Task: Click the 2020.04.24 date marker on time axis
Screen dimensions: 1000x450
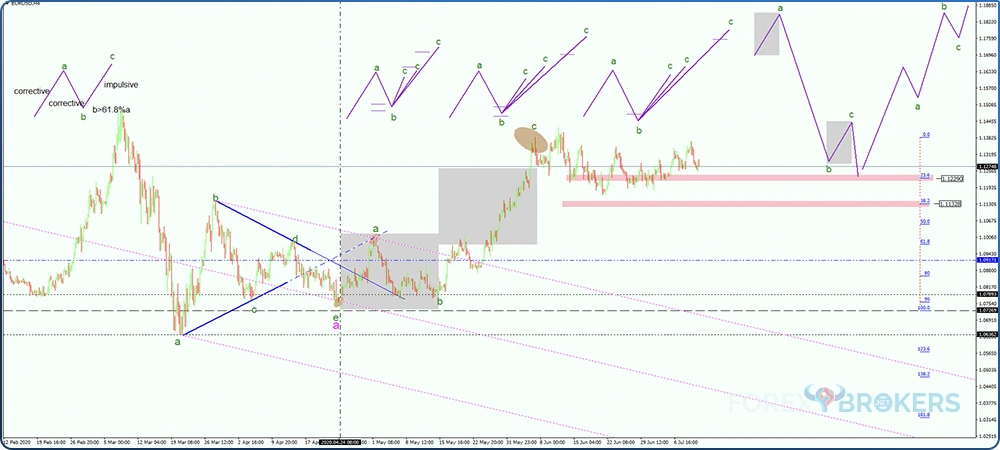Action: click(341, 440)
